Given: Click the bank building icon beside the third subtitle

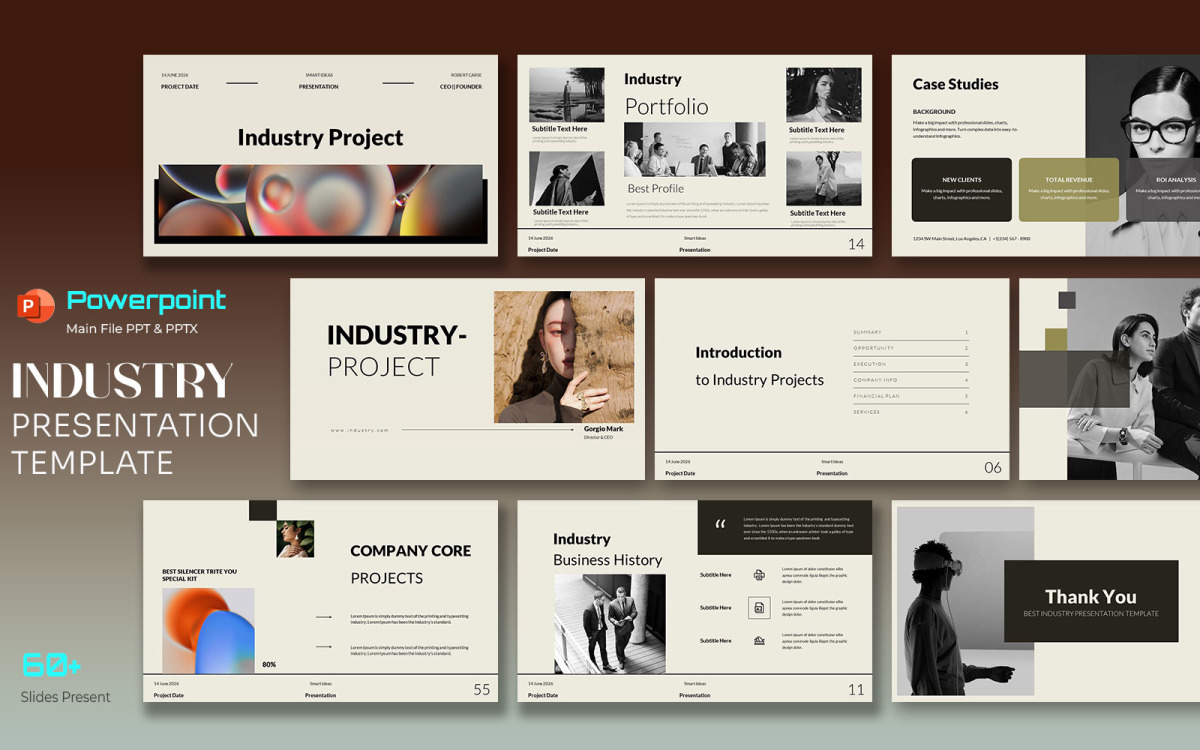Looking at the screenshot, I should pos(759,641).
